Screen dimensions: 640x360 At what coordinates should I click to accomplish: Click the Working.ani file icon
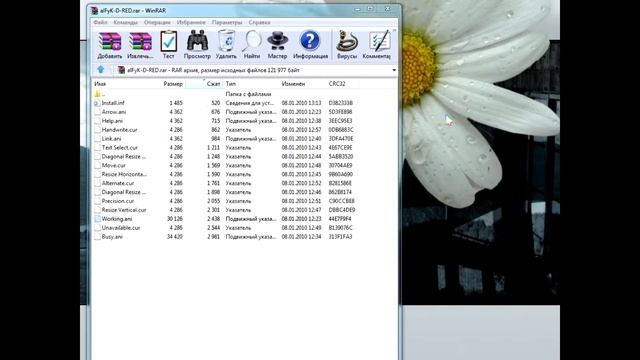(97, 219)
